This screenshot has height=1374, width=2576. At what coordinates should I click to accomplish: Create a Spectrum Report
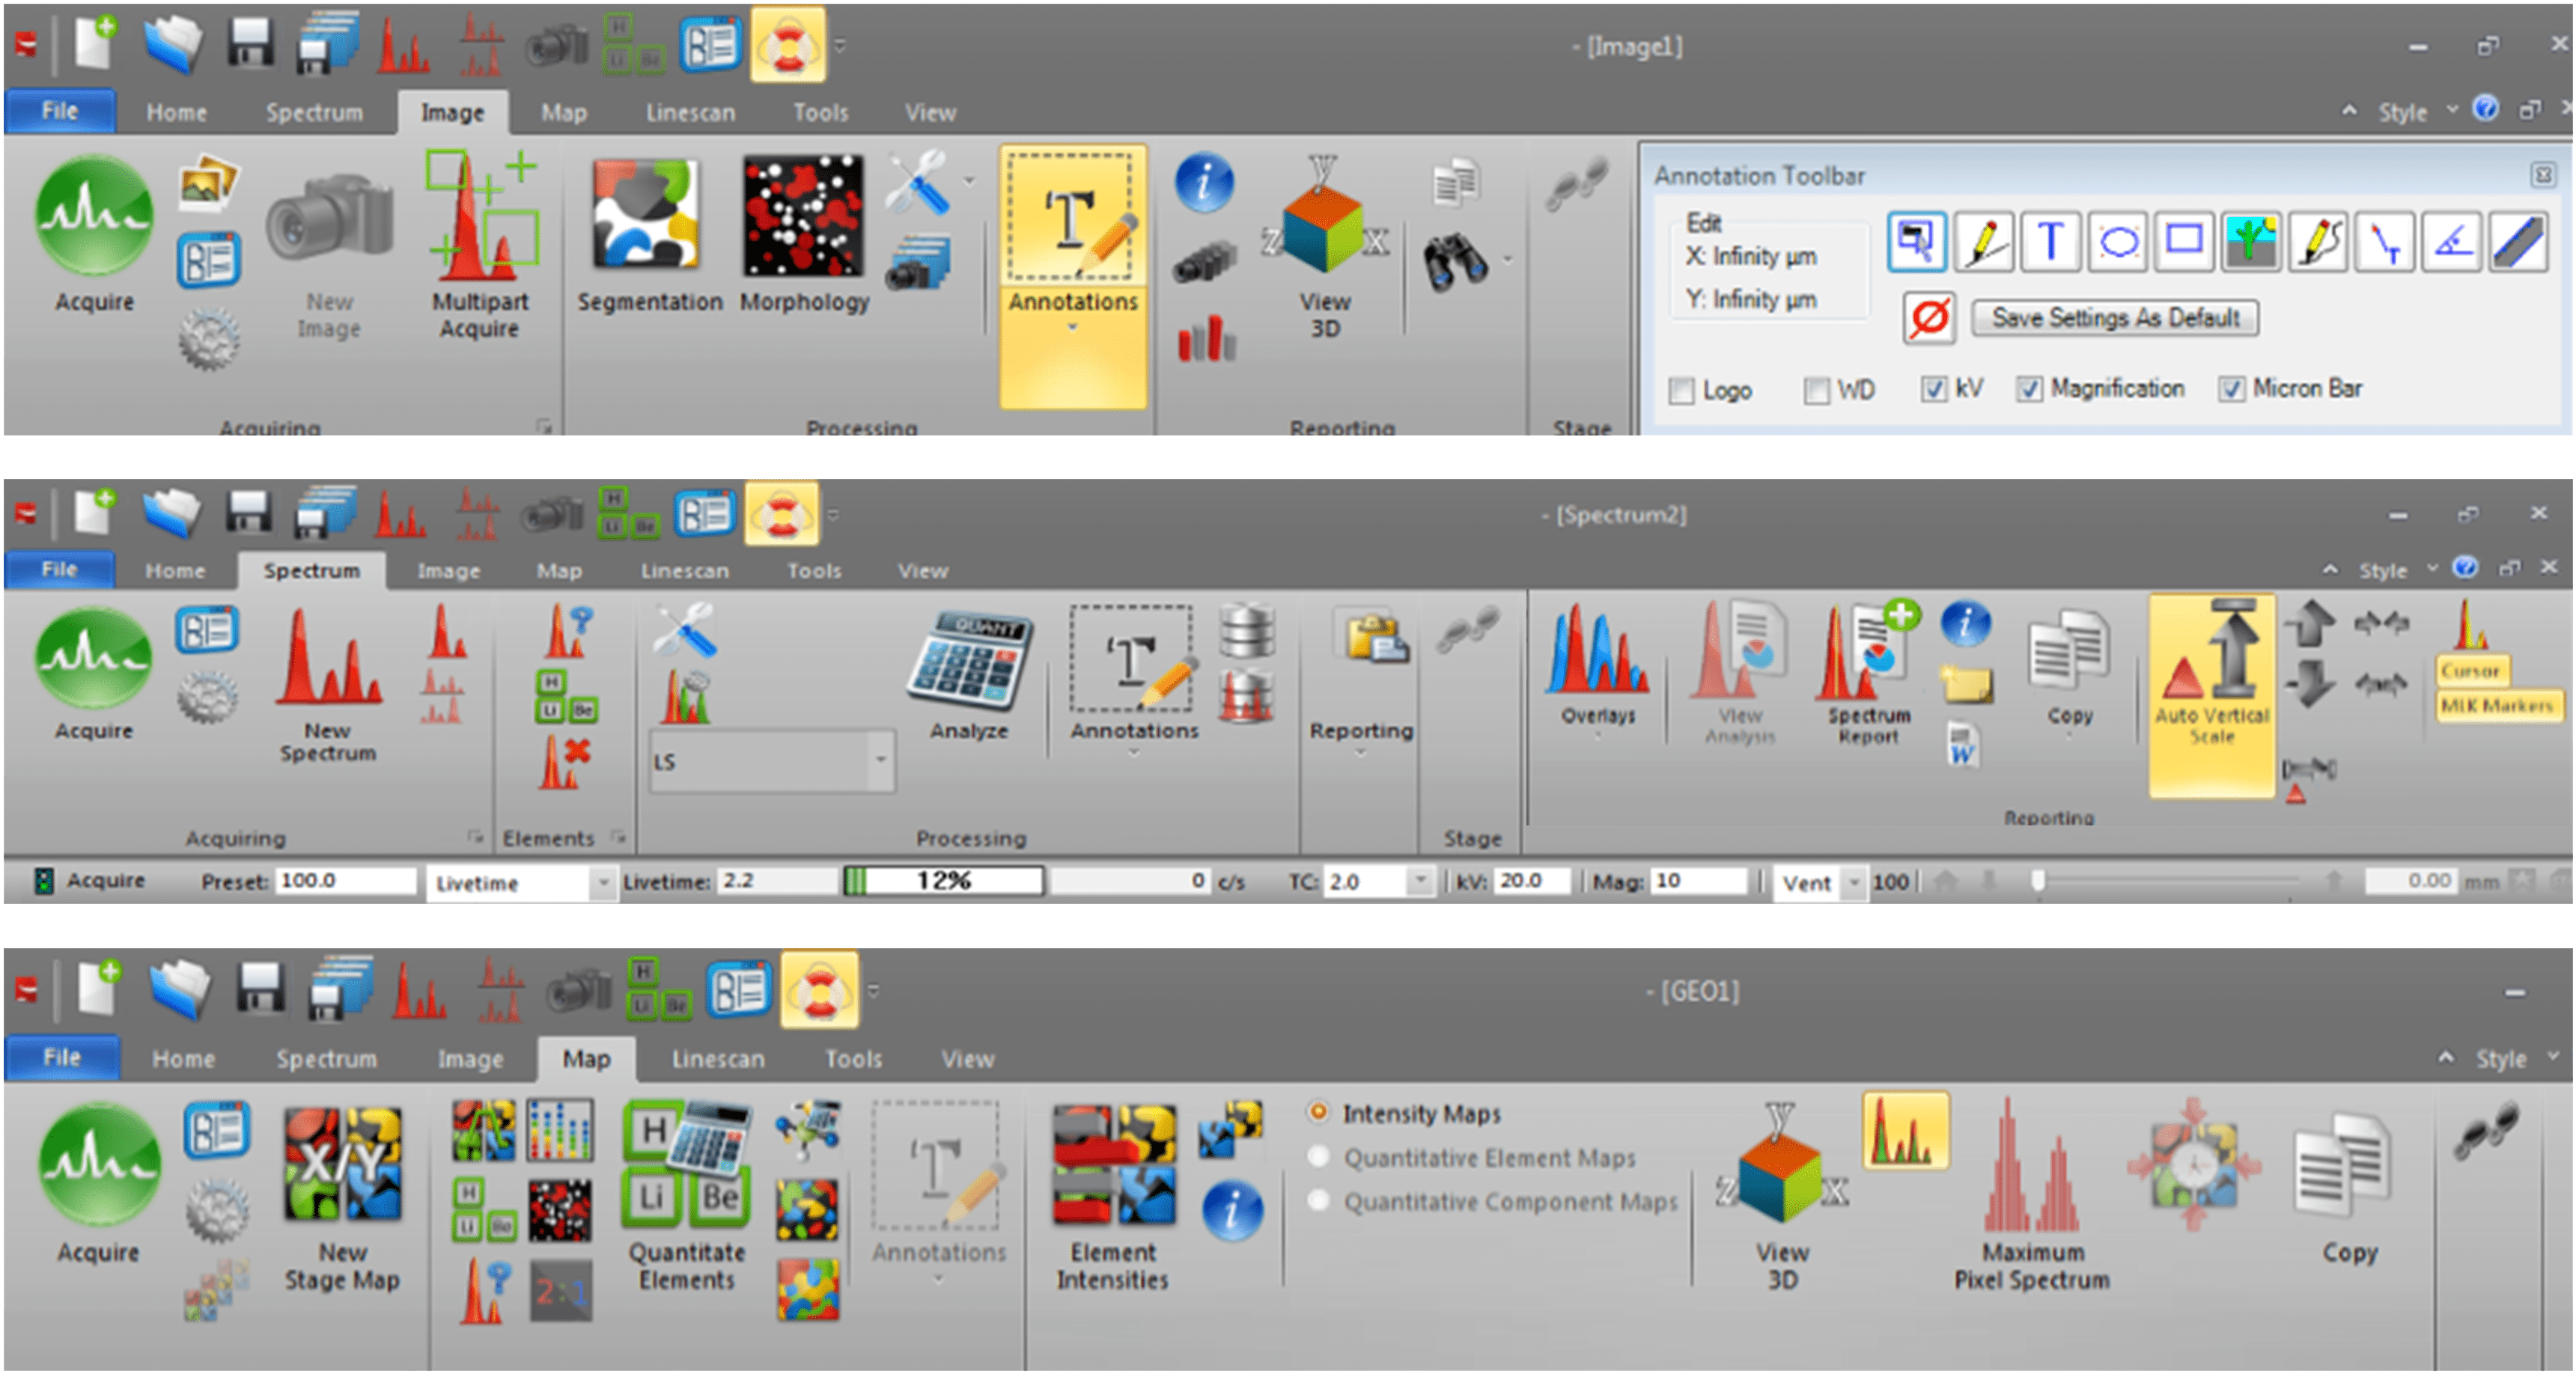point(1868,672)
